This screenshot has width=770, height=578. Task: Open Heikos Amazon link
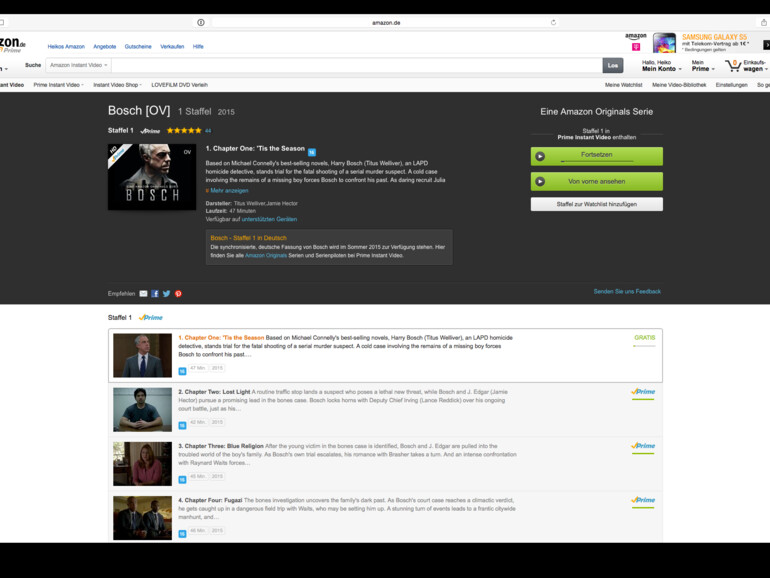tap(66, 47)
